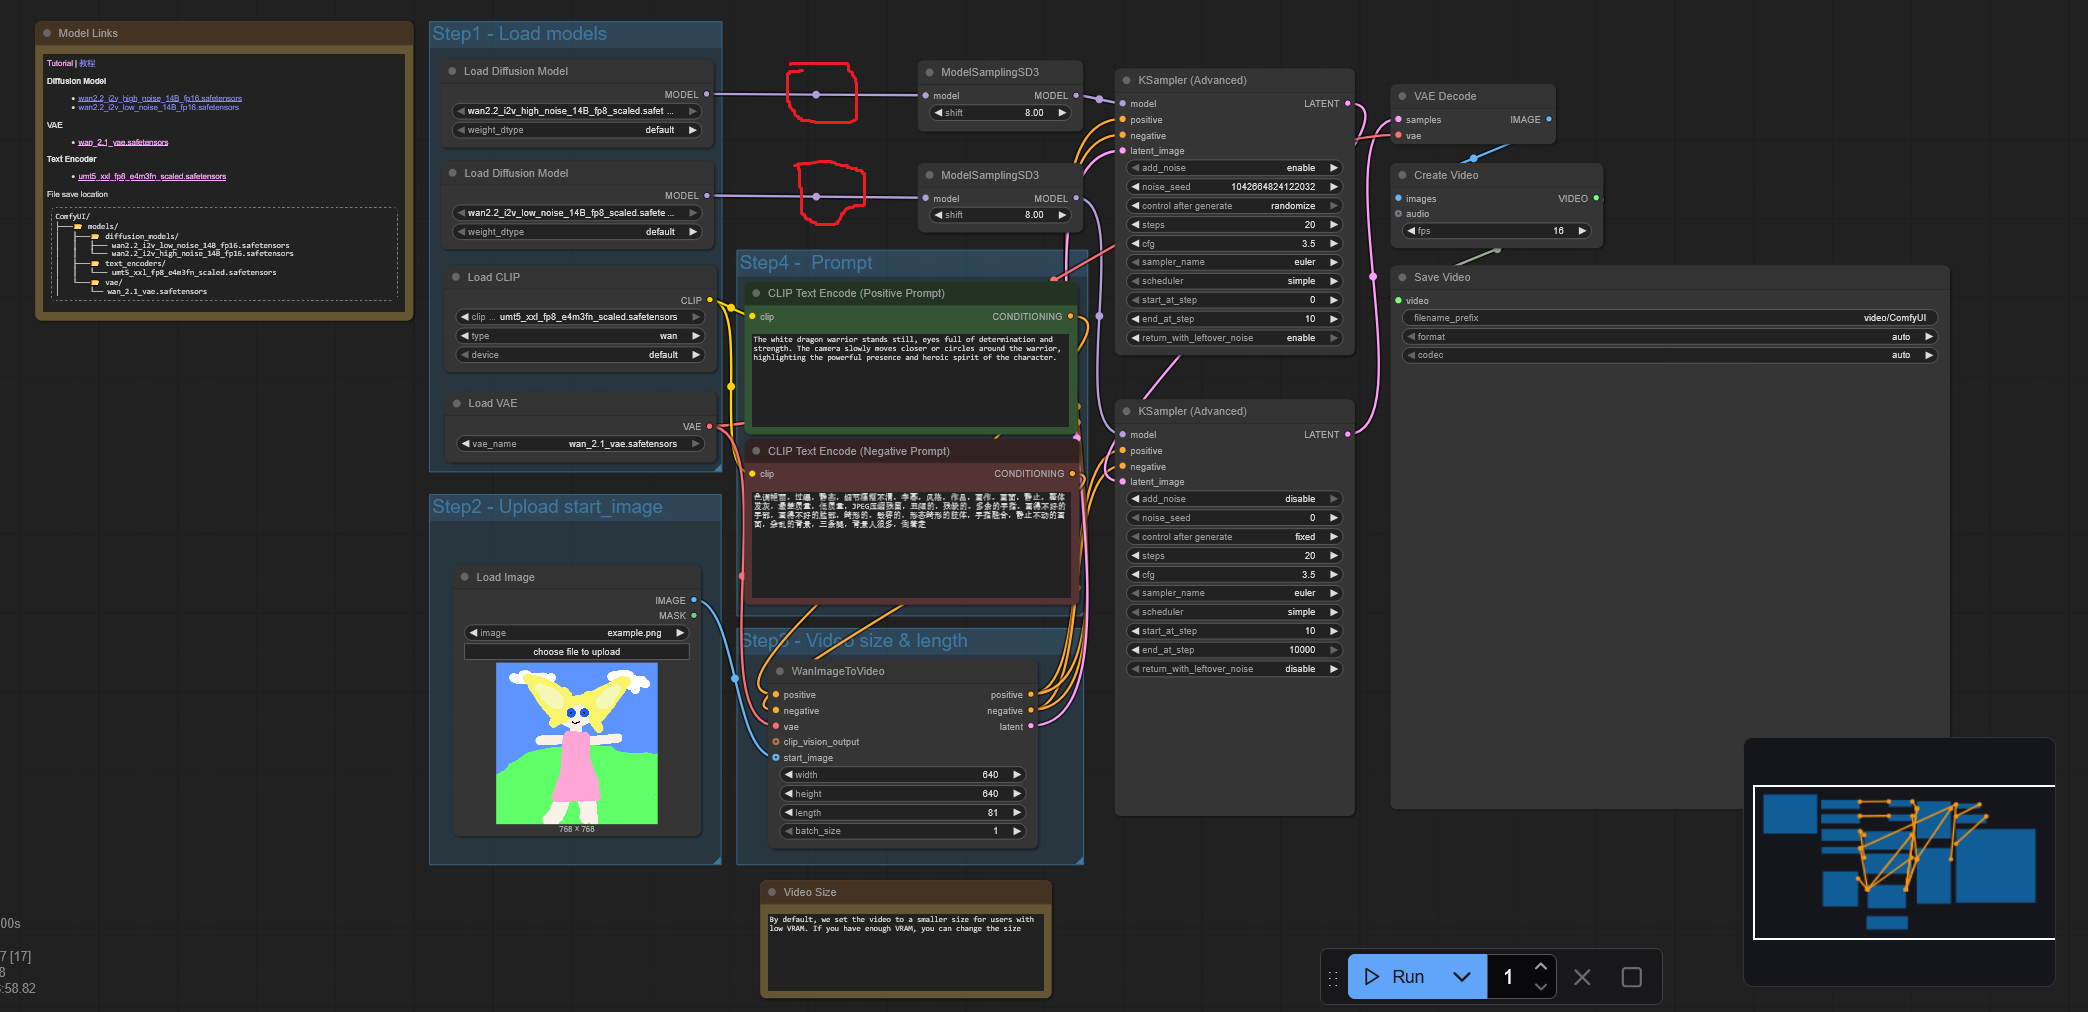Collapse the Load Image node via its title dot
The height and width of the screenshot is (1012, 2088).
(x=464, y=577)
